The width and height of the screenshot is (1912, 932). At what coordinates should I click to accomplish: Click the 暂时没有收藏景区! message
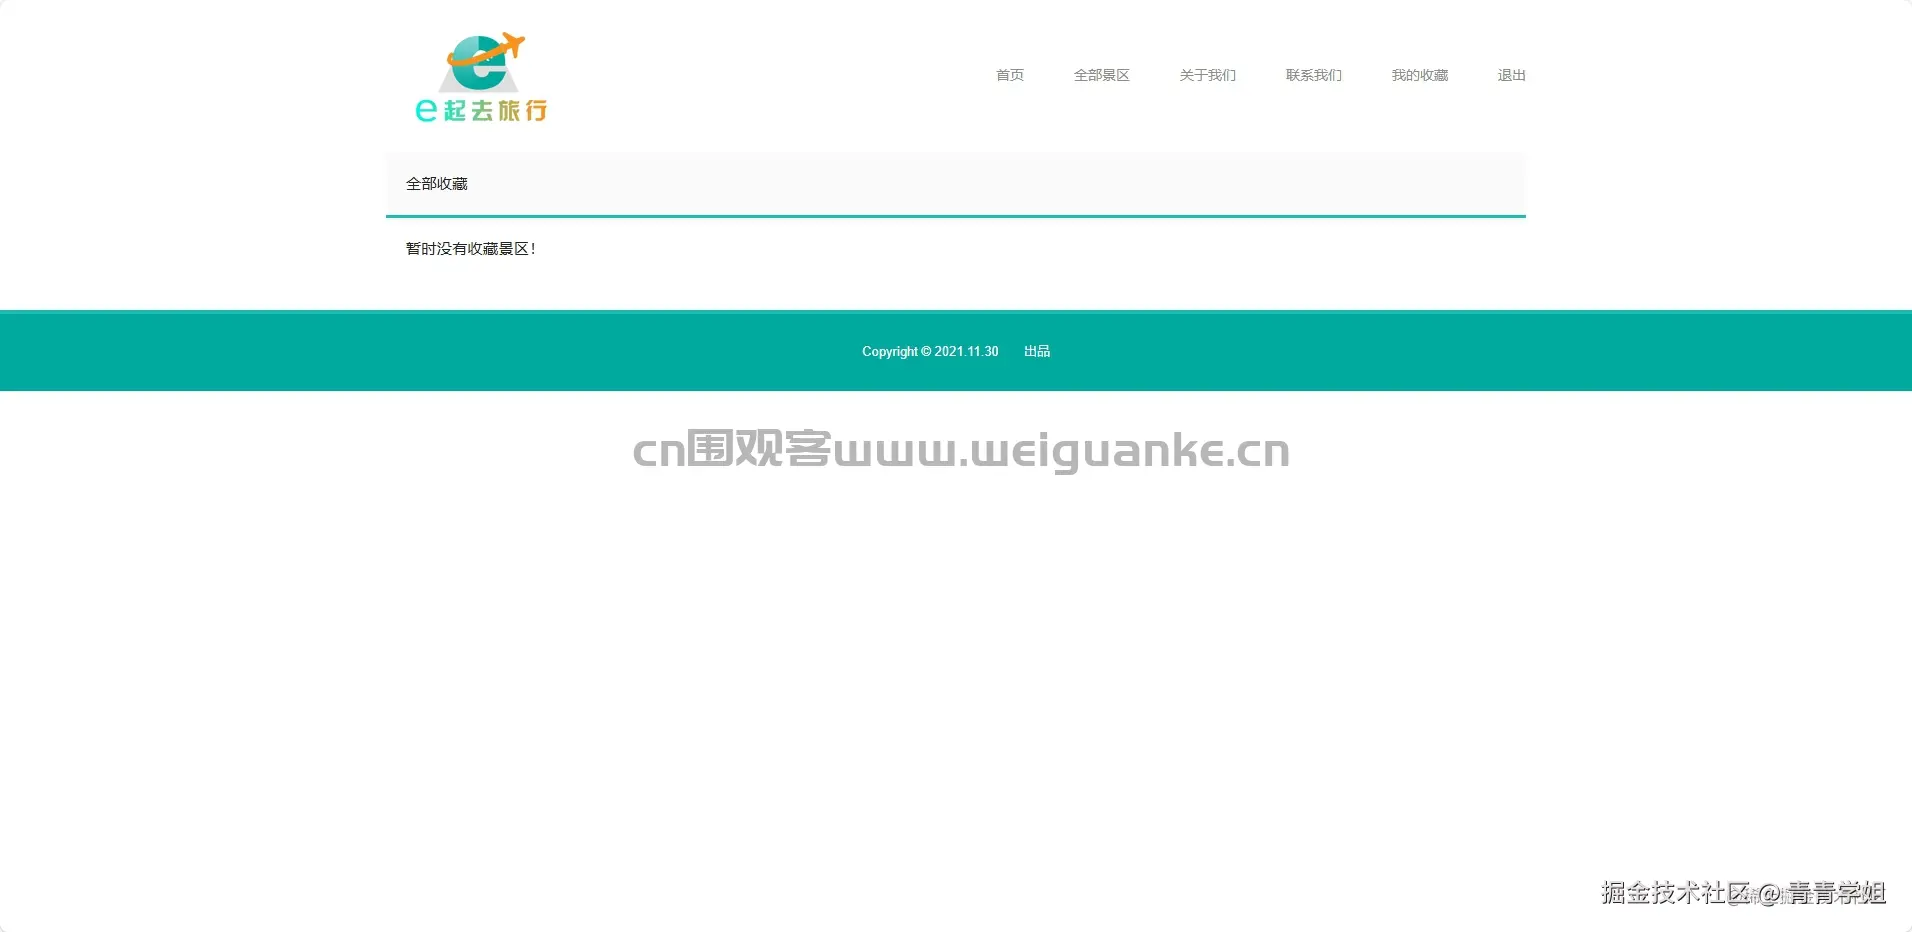(x=471, y=249)
